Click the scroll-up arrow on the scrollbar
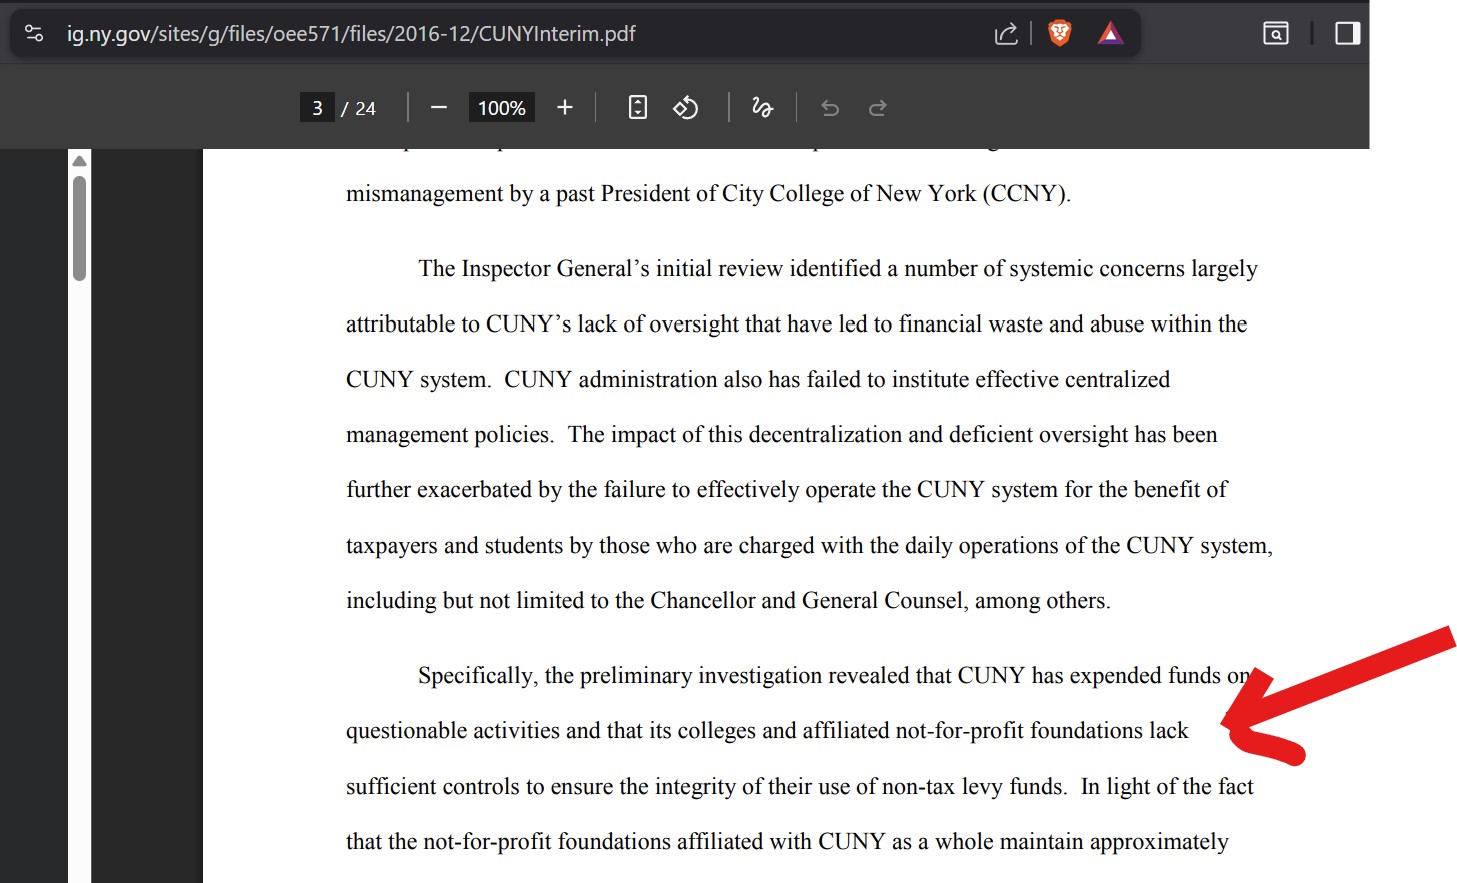This screenshot has width=1457, height=883. [79, 160]
